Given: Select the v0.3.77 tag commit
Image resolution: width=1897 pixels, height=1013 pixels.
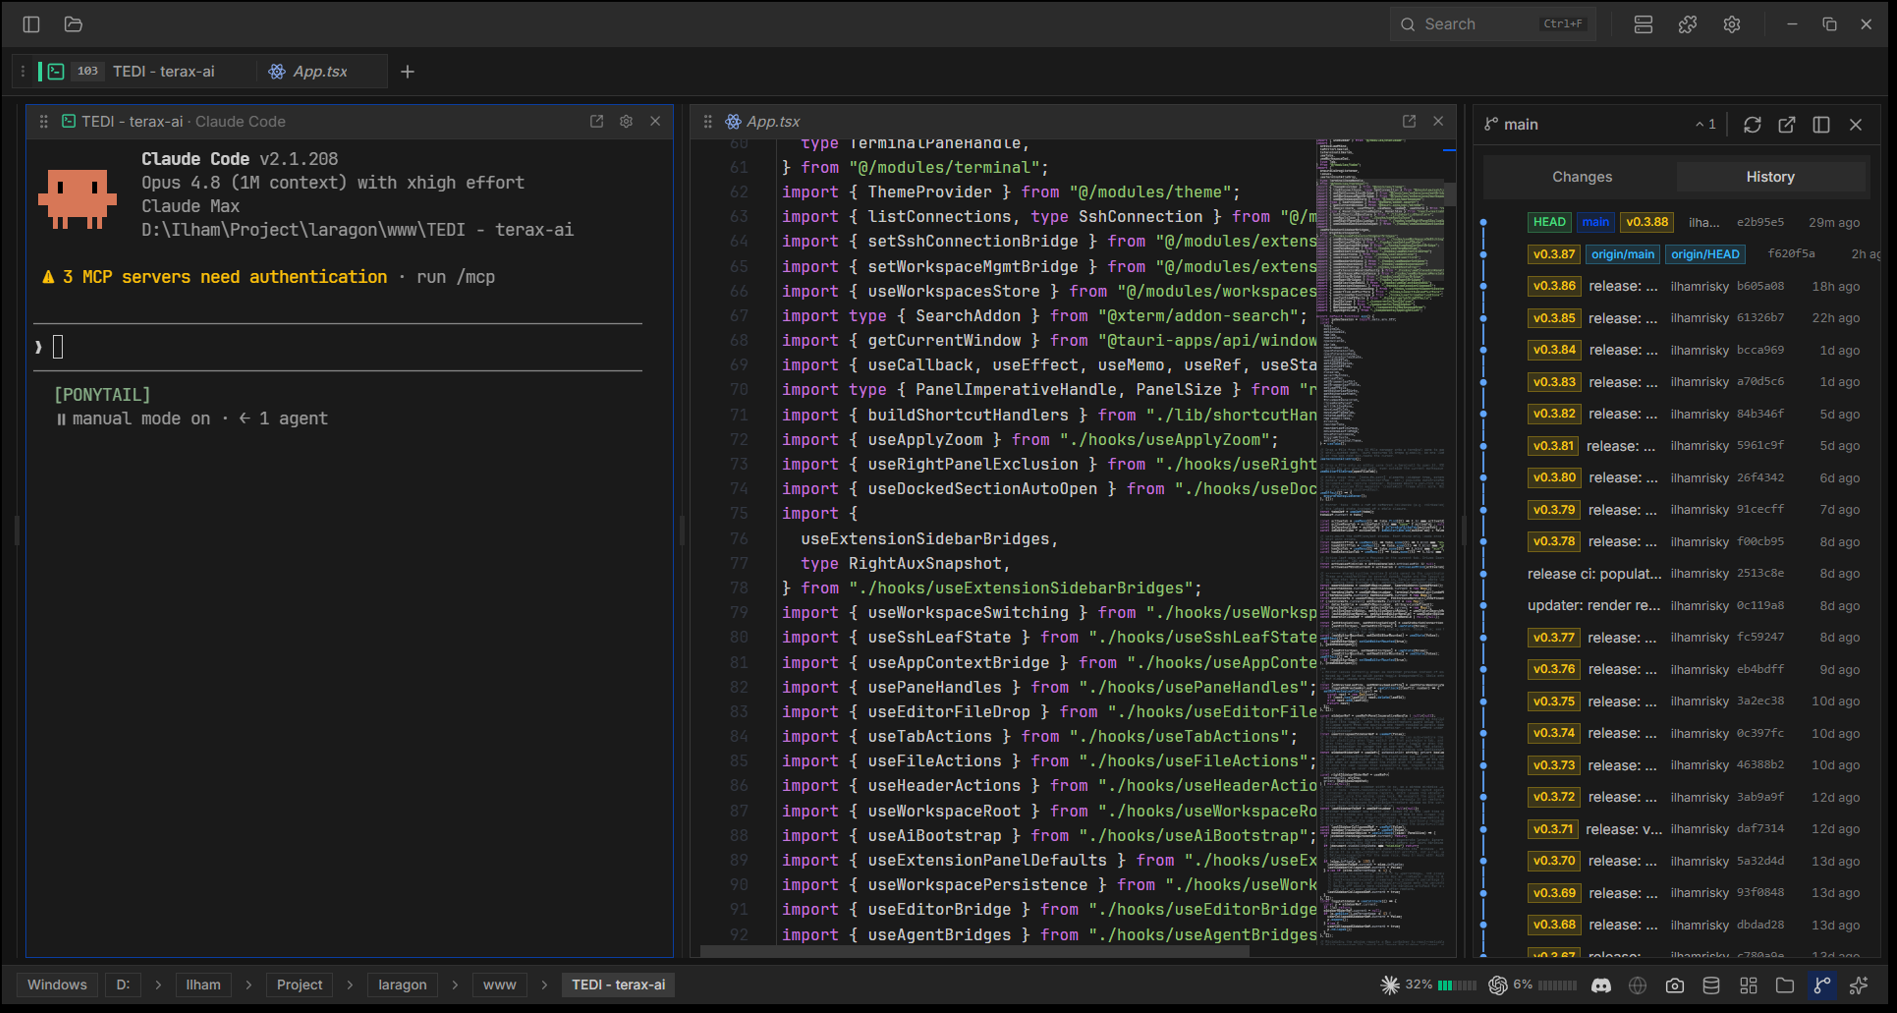Looking at the screenshot, I should [x=1675, y=637].
